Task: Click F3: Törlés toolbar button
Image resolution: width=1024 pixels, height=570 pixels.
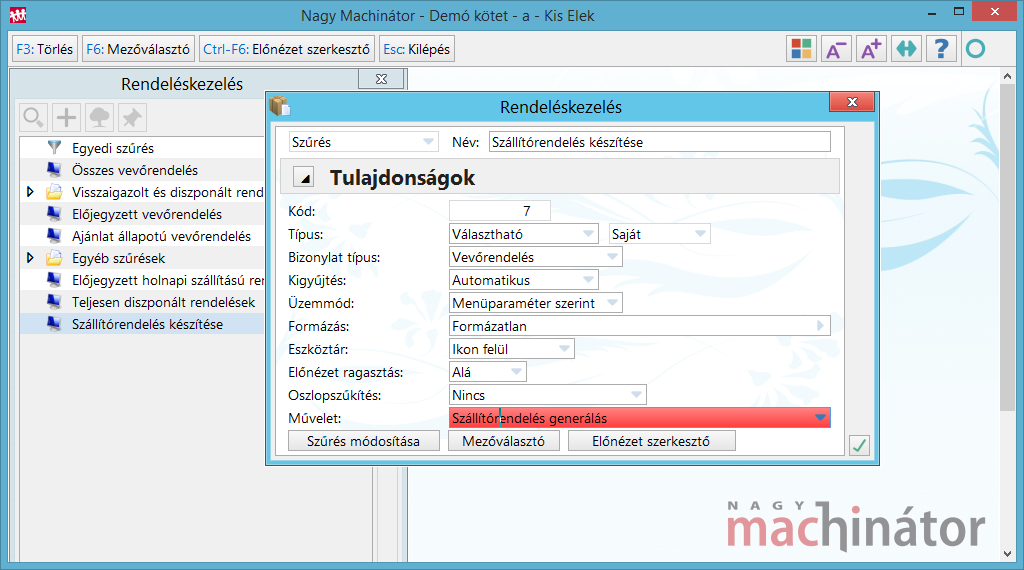Action: 44,49
